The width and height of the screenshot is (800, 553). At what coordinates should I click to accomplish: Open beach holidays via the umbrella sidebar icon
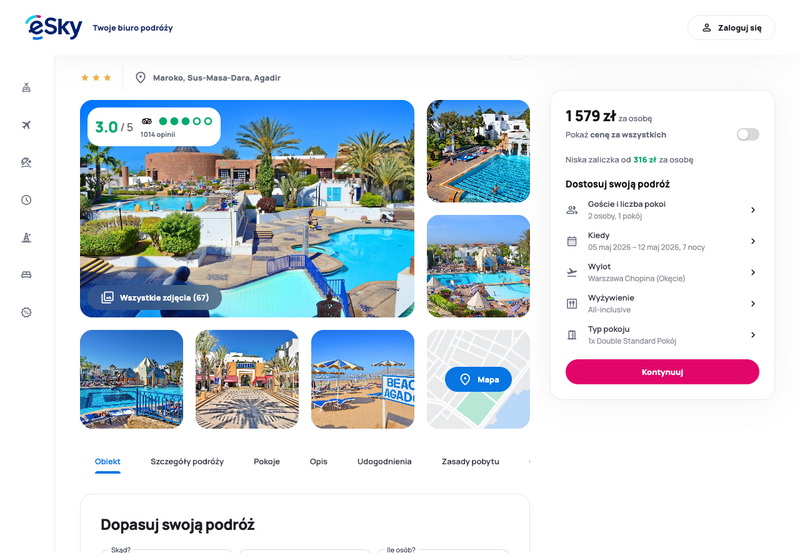click(x=27, y=162)
